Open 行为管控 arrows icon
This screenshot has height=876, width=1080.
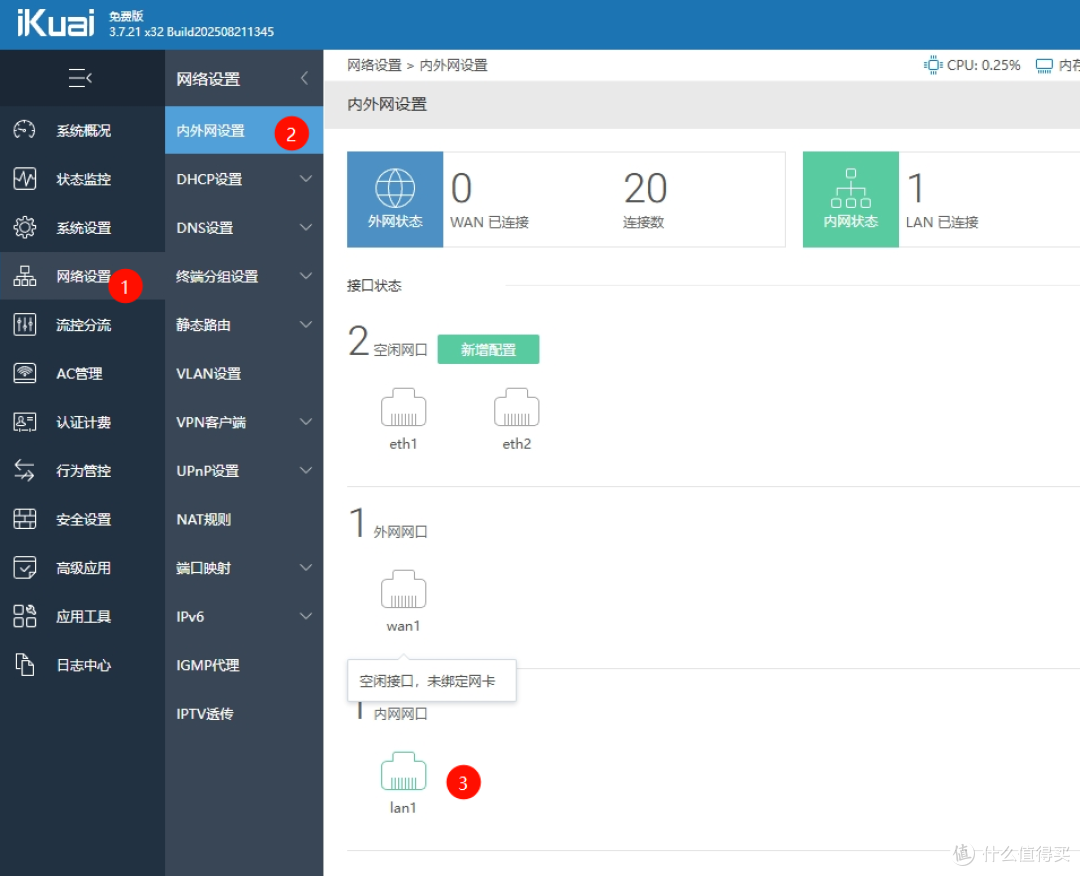tap(25, 470)
